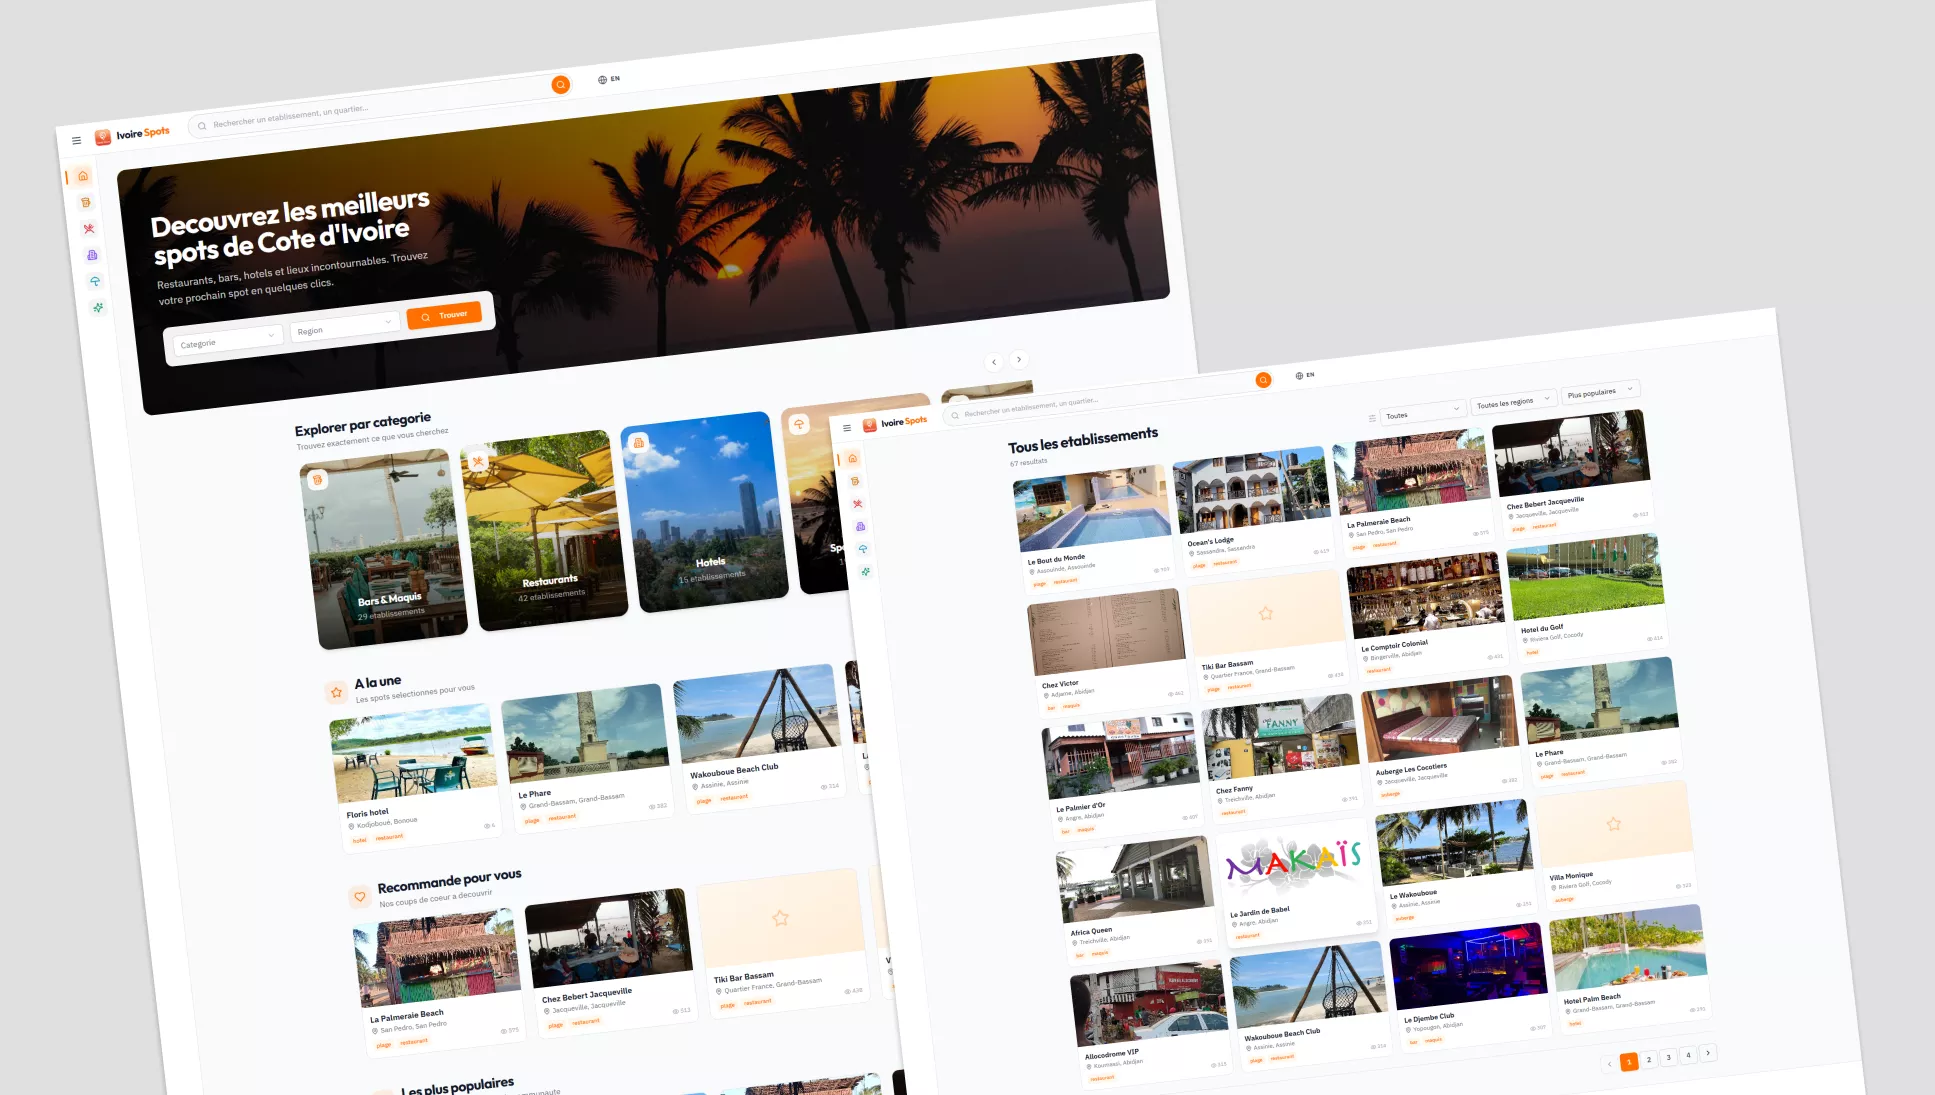Image resolution: width=1935 pixels, height=1095 pixels.
Task: Expand the Region dropdown in the hero search
Action: (344, 328)
